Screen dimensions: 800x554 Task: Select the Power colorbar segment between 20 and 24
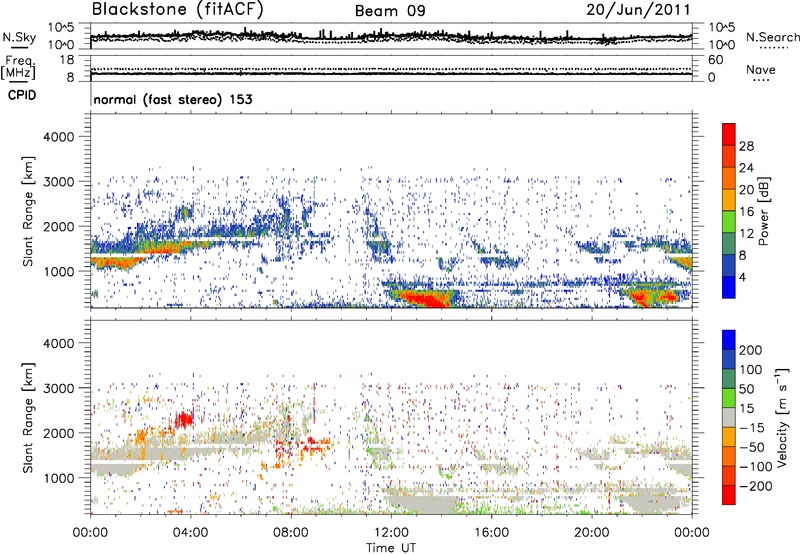click(729, 178)
